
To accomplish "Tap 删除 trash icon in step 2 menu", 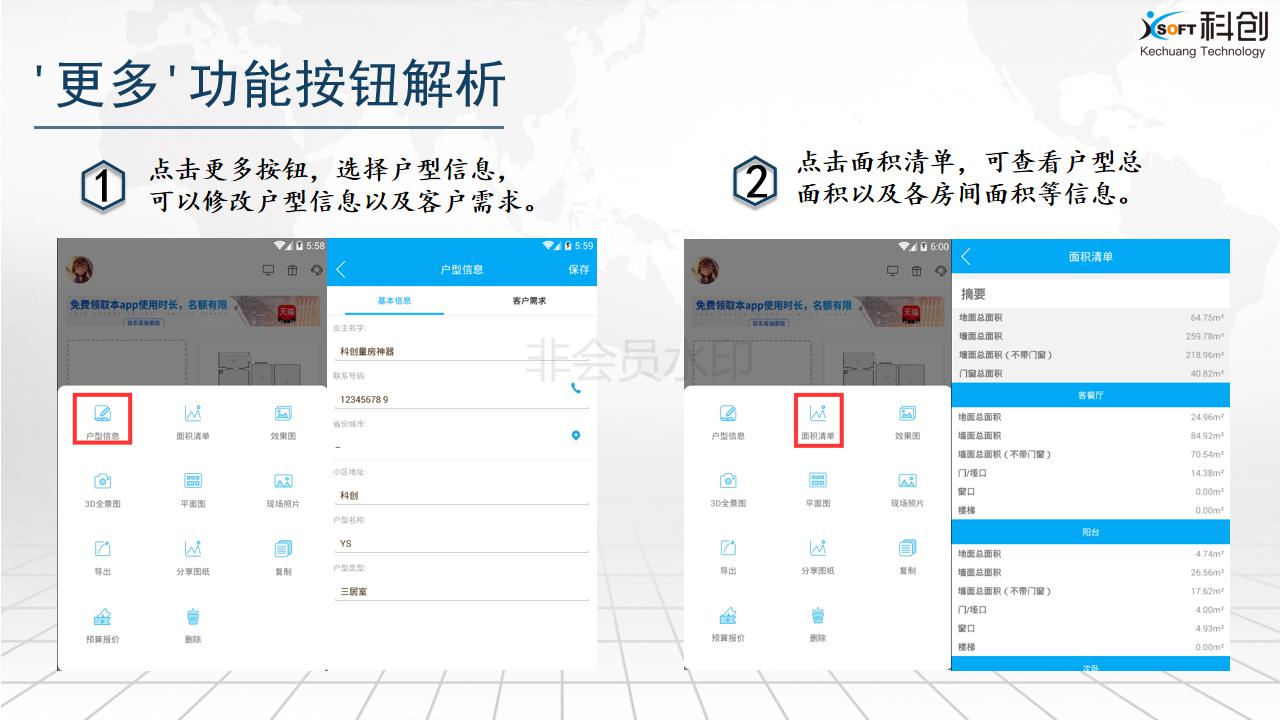I will tap(818, 615).
